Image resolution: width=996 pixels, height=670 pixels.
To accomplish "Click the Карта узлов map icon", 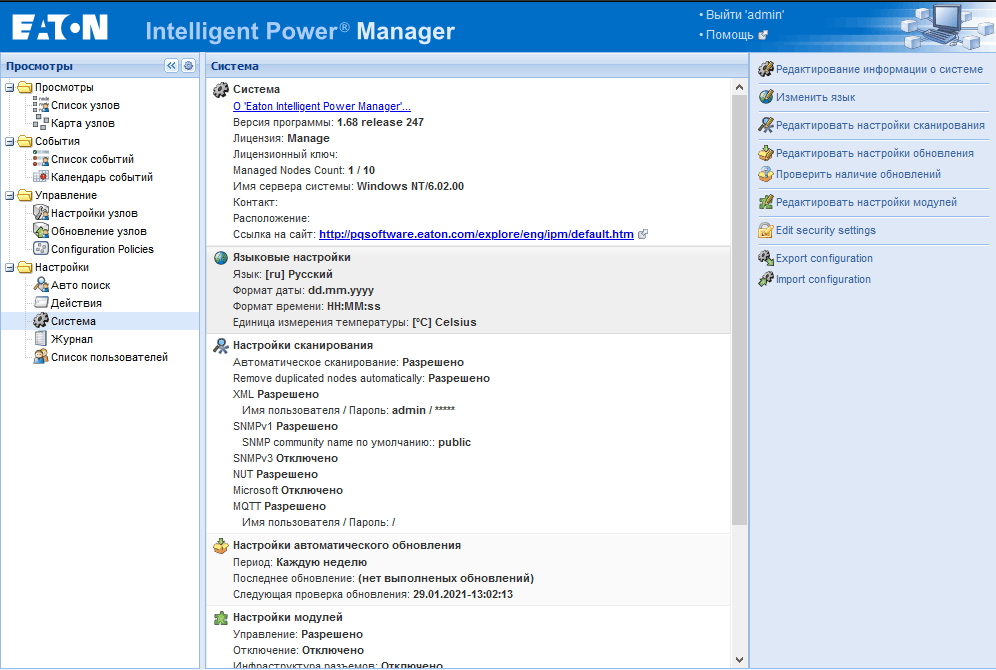I will (41, 123).
